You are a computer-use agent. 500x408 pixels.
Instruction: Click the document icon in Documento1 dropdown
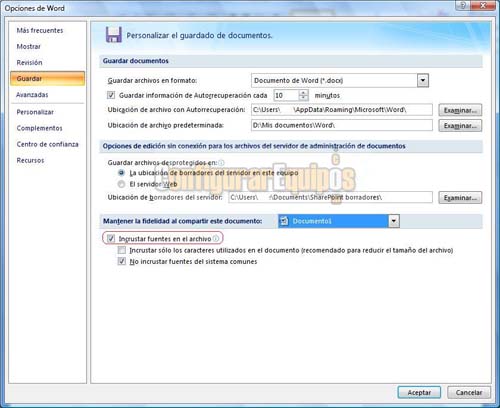(x=284, y=221)
